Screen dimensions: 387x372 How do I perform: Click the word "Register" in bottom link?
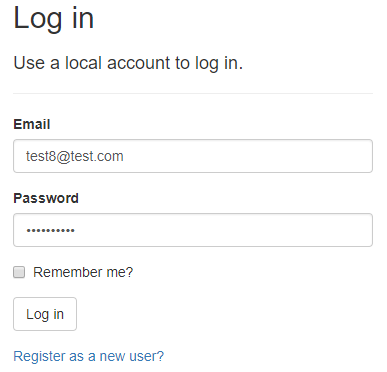point(39,356)
